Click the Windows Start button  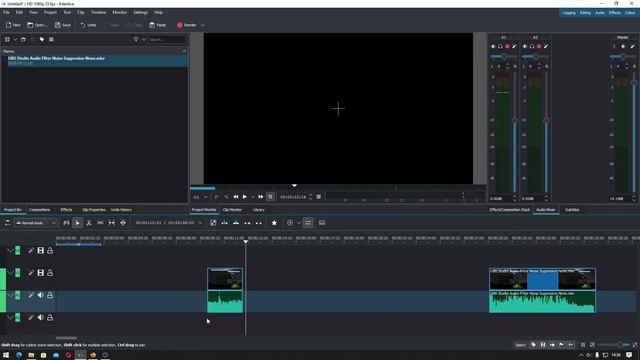6,355
